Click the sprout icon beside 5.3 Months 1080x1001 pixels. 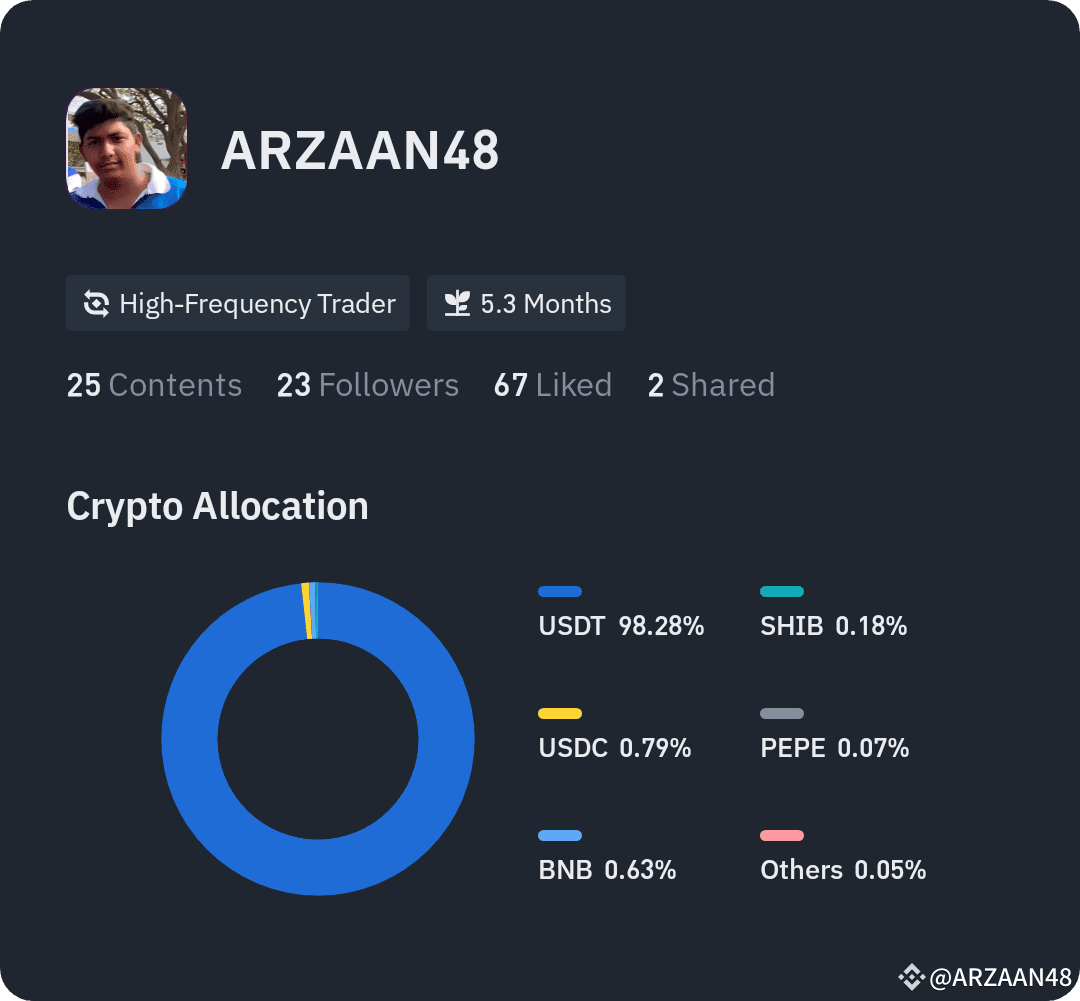457,303
